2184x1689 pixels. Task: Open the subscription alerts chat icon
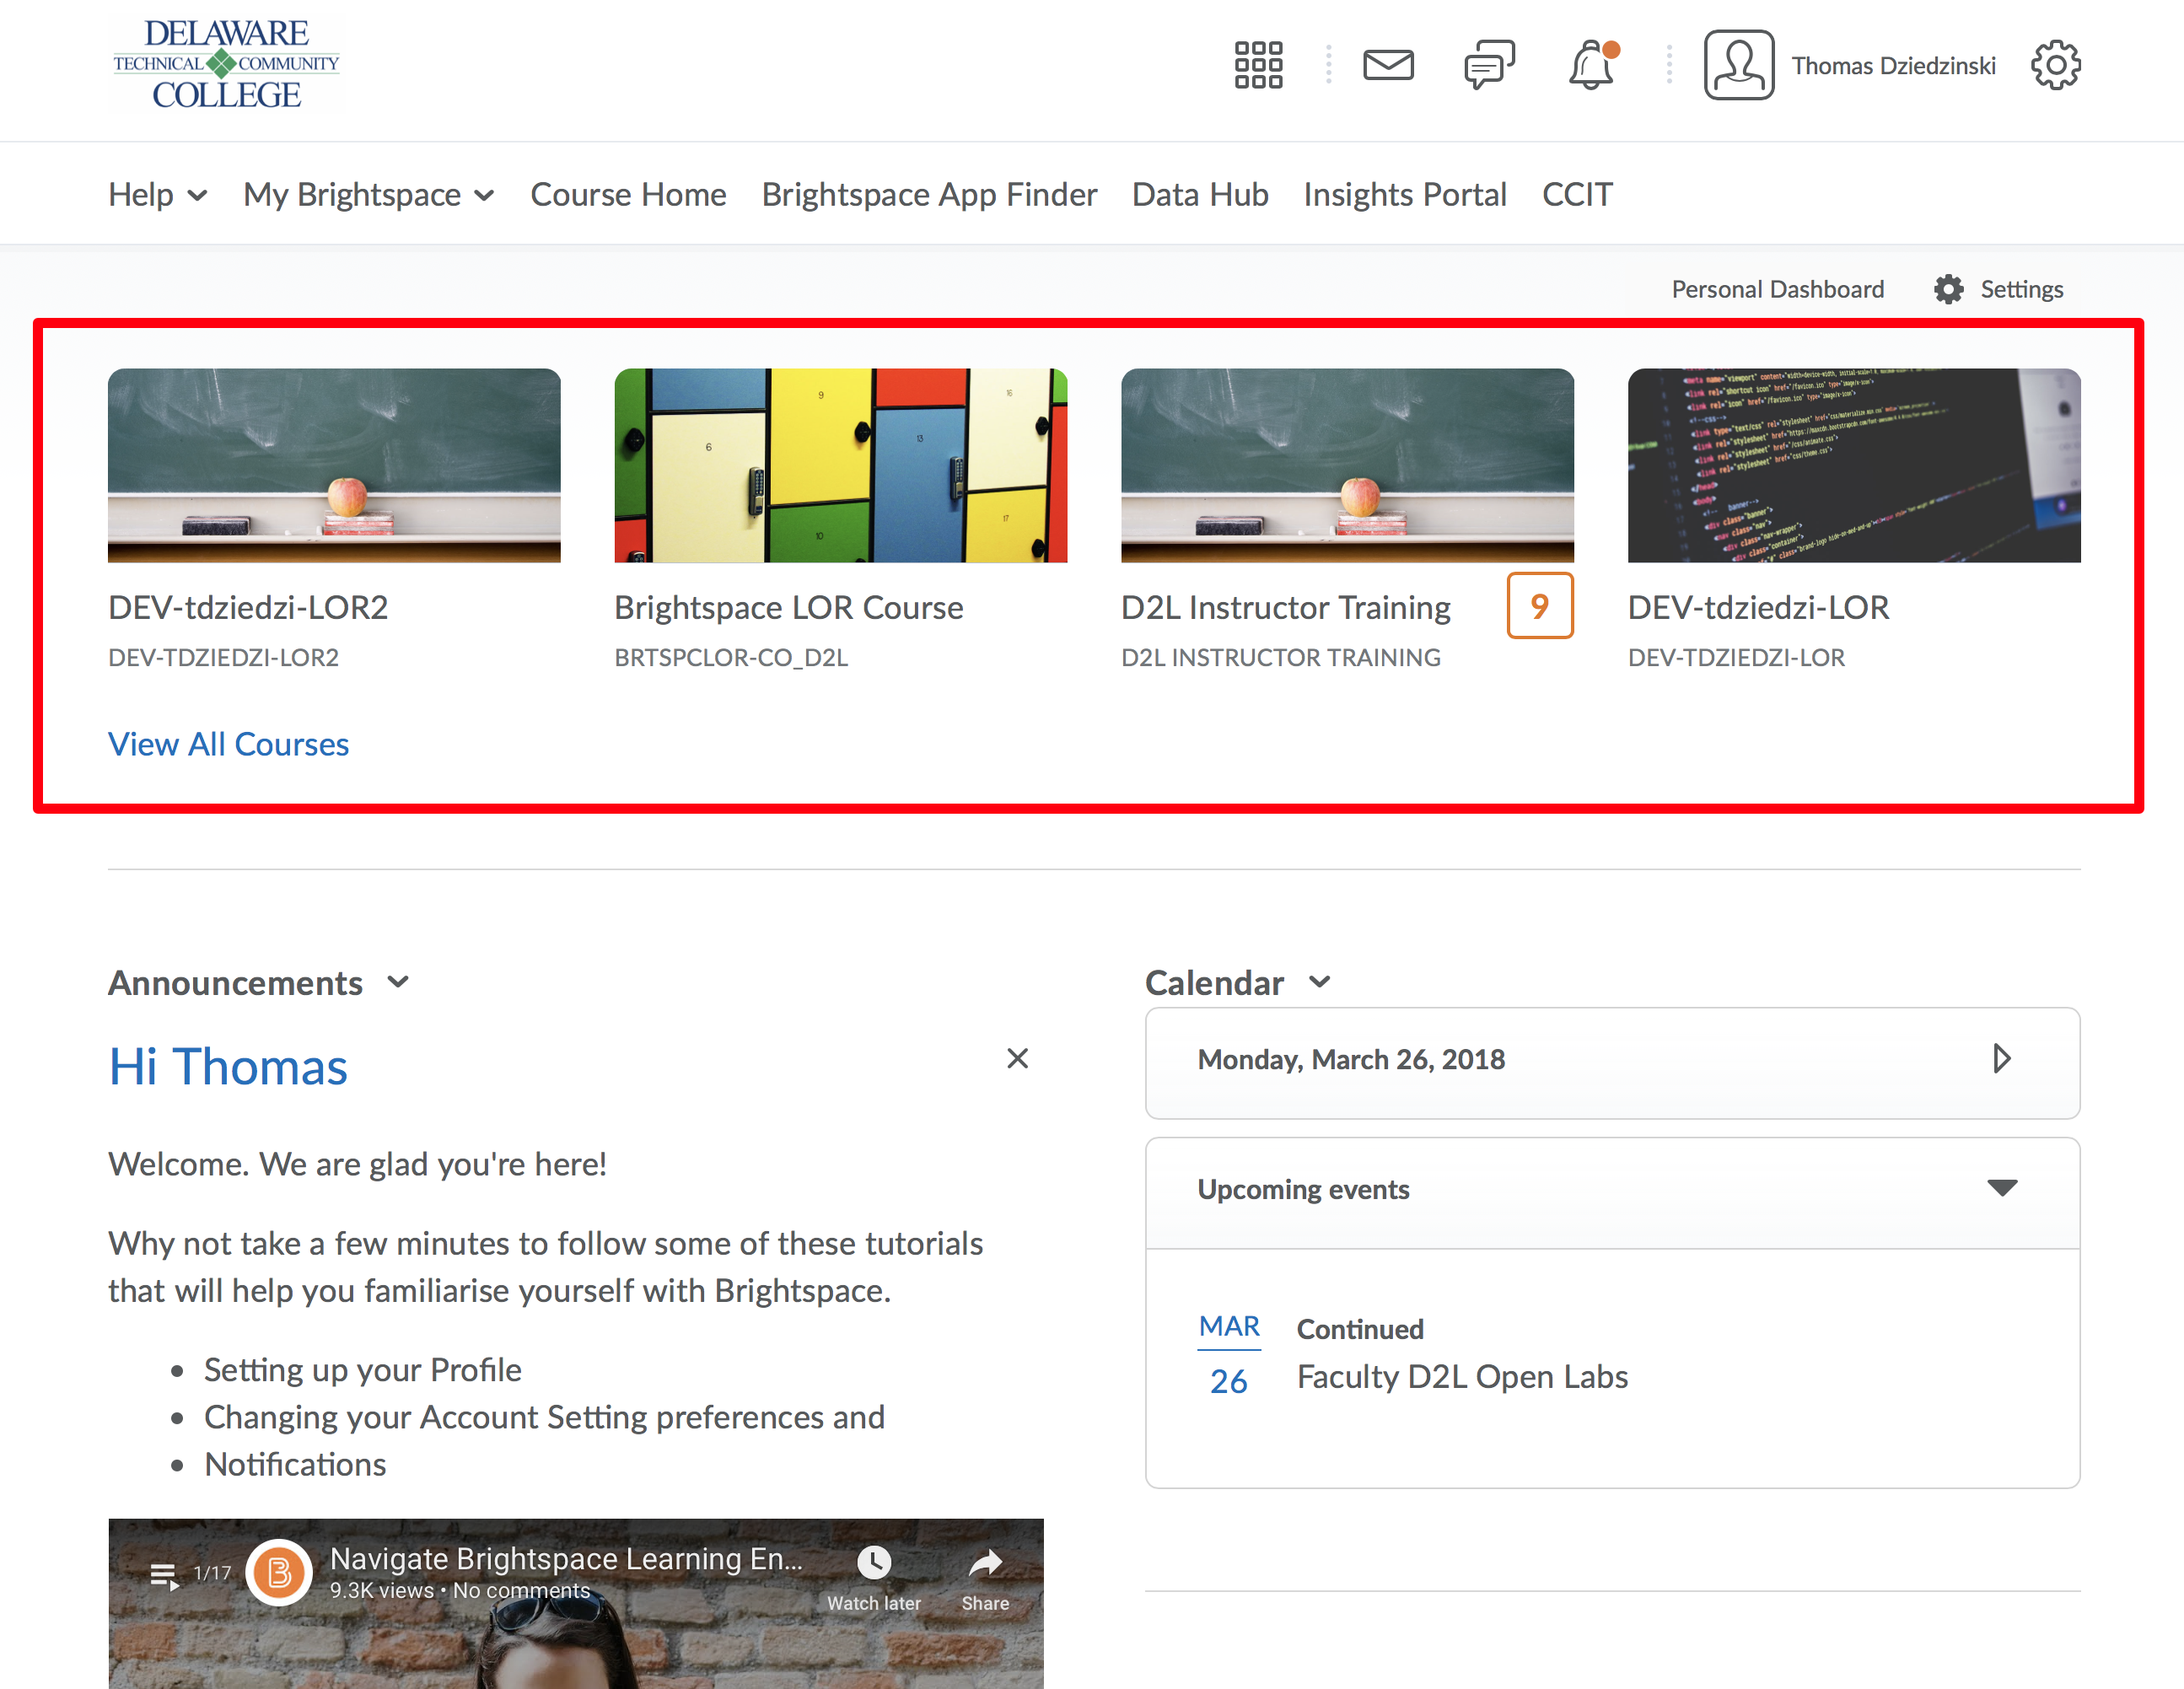tap(1489, 65)
